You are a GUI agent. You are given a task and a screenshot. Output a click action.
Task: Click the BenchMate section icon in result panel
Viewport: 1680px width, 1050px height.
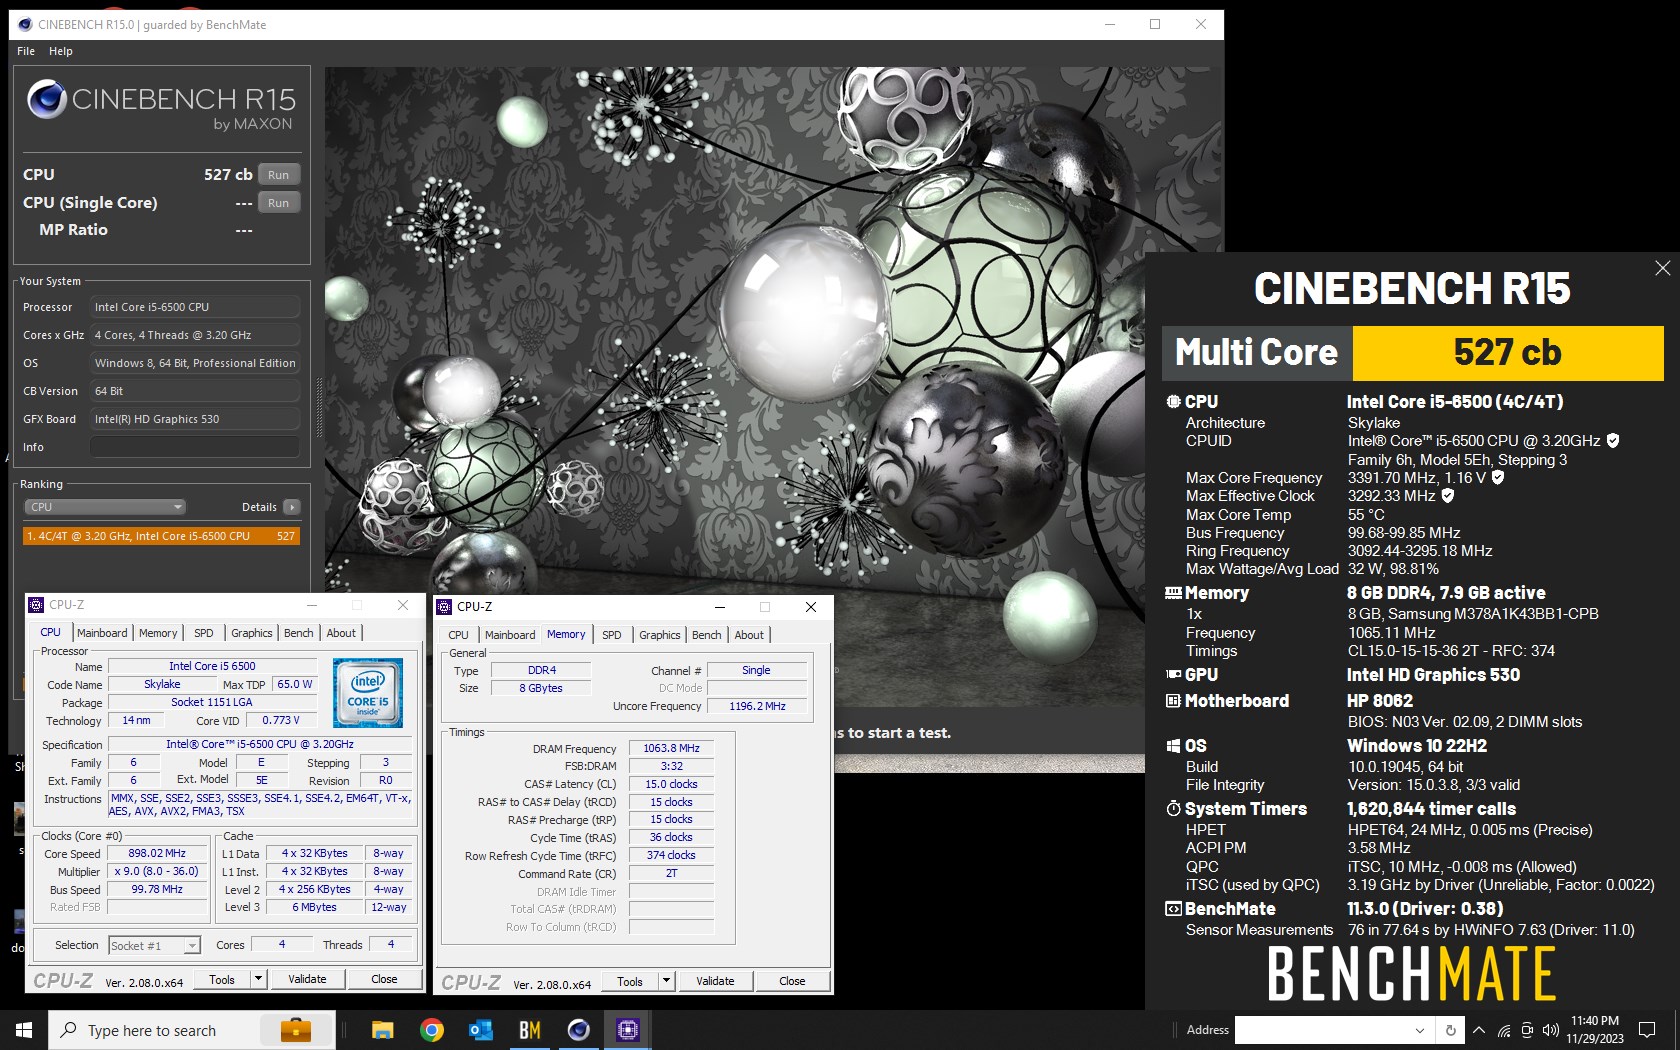coord(1173,909)
